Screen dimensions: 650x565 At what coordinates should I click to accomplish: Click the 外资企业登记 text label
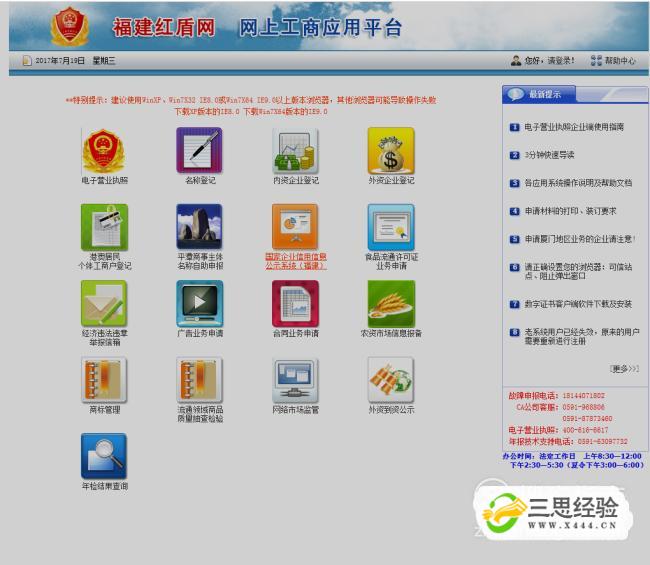[391, 180]
